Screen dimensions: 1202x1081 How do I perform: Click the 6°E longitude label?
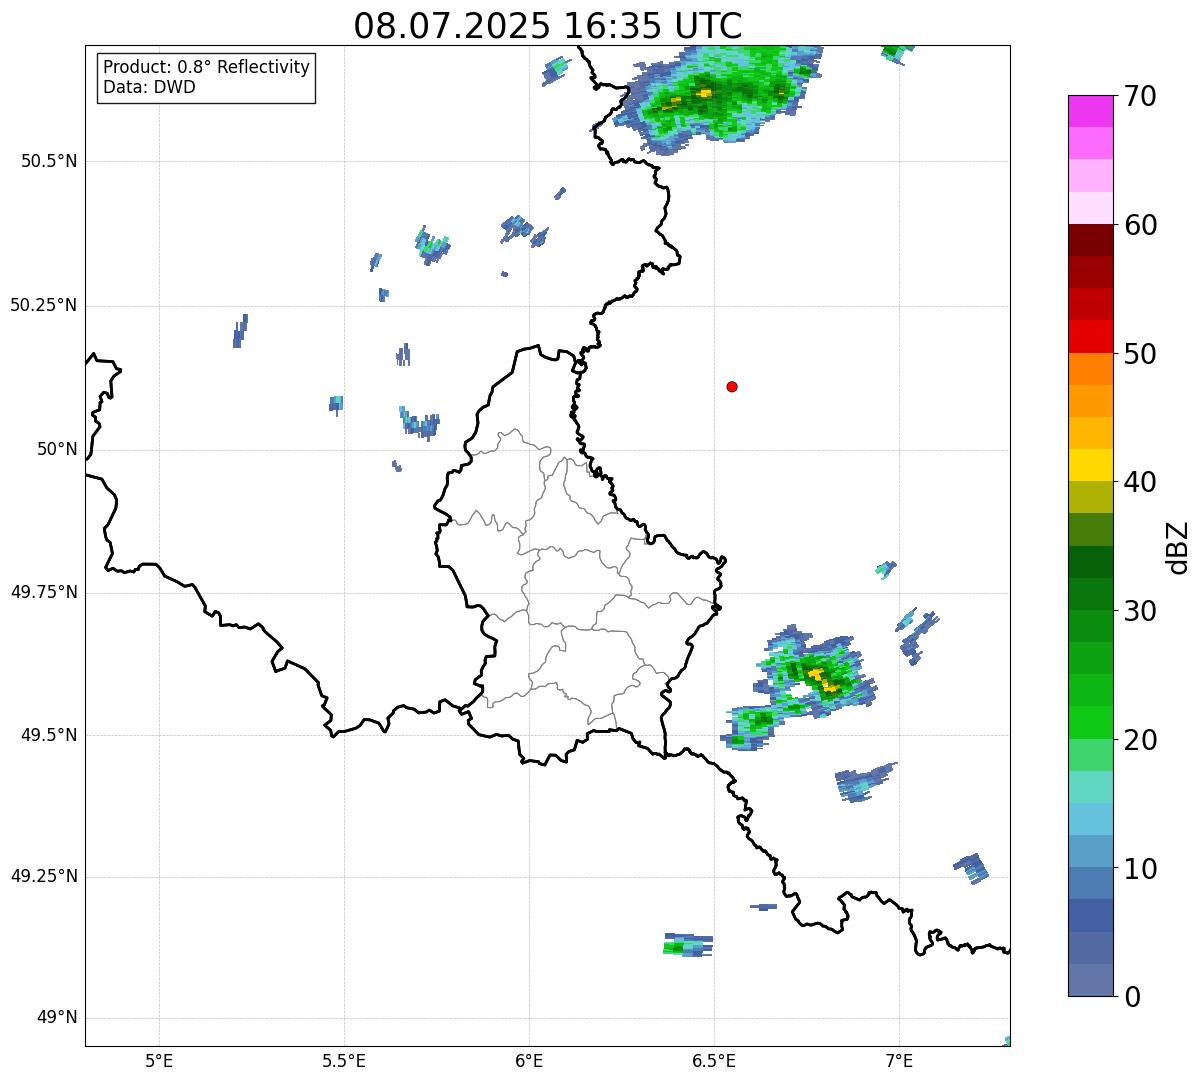(529, 1060)
